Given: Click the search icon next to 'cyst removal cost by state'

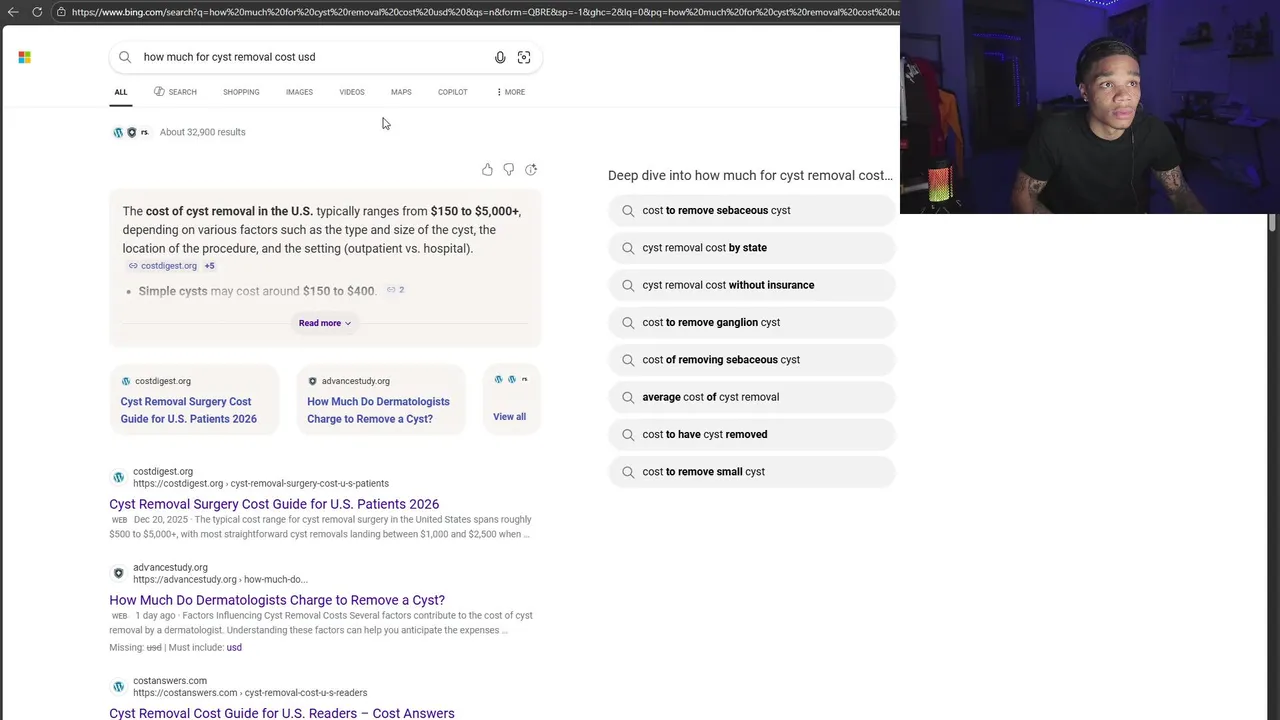Looking at the screenshot, I should click(628, 248).
